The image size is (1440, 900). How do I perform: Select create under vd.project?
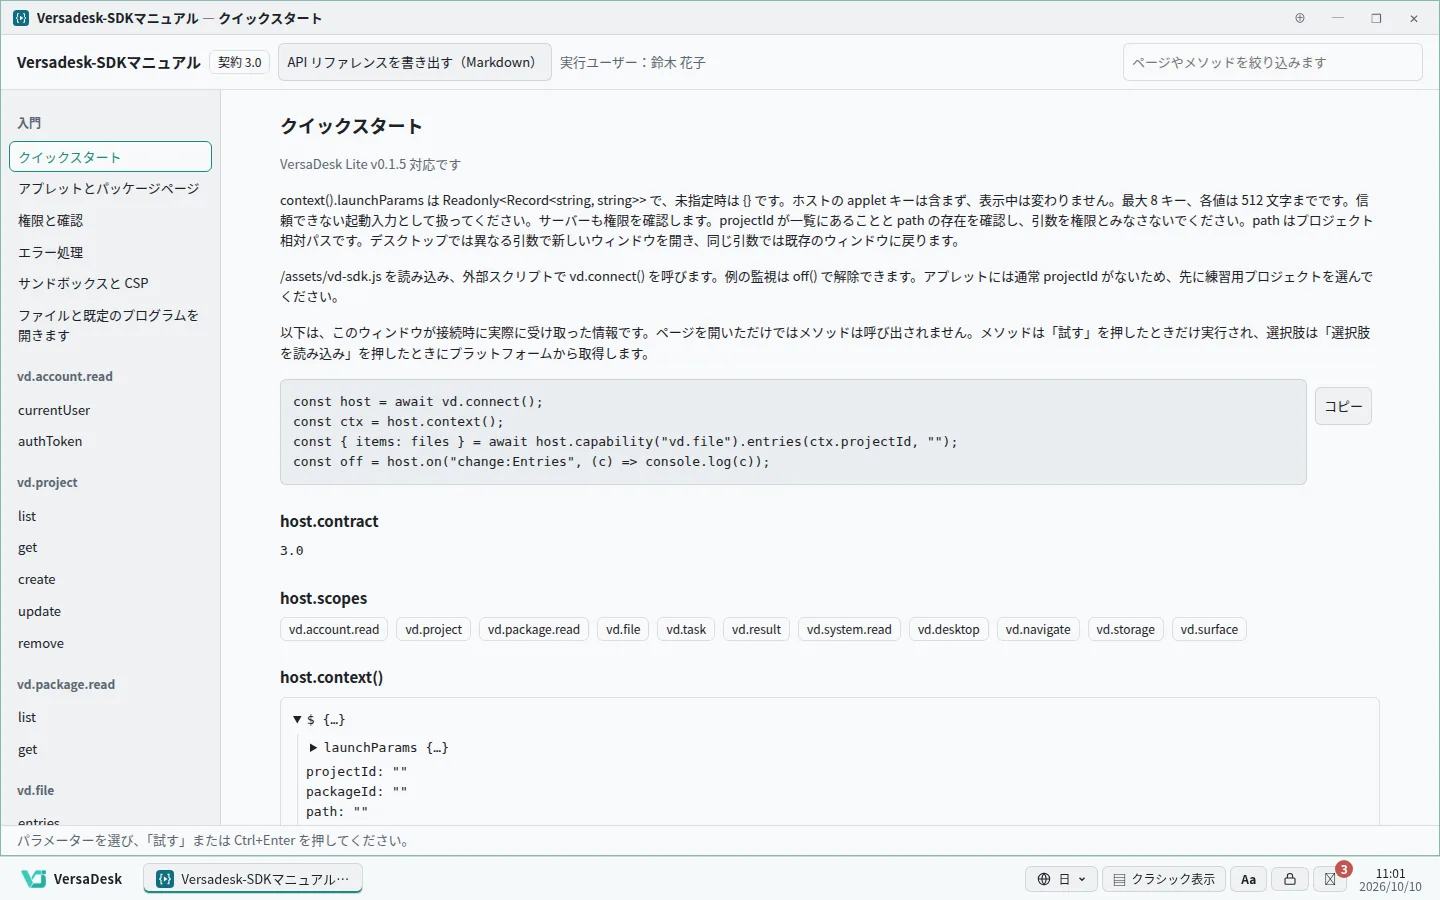pyautogui.click(x=110, y=579)
